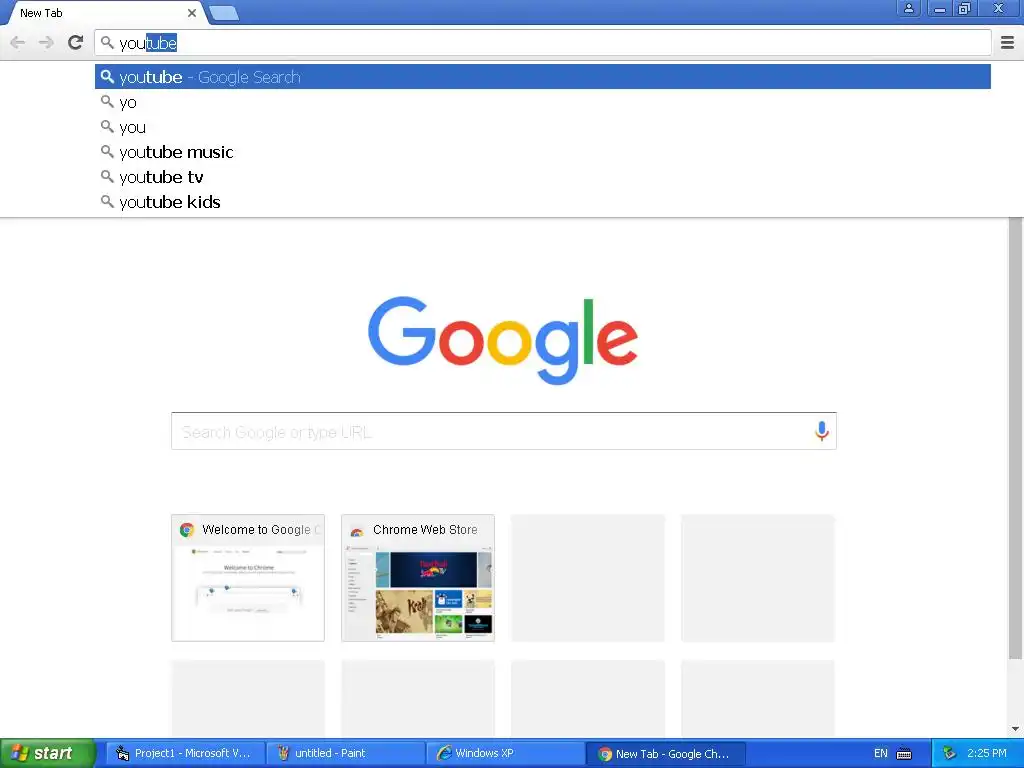Open the Windows start menu
This screenshot has width=1024, height=768.
[x=47, y=754]
